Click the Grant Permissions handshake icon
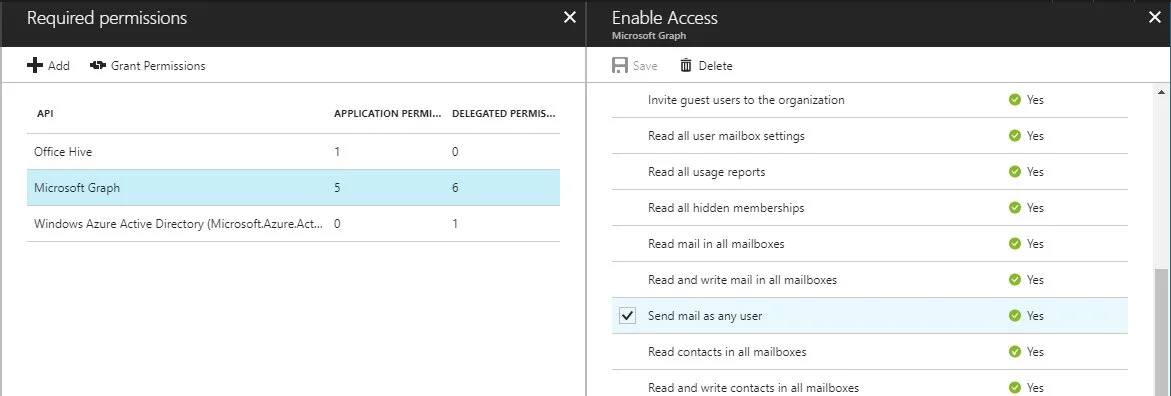This screenshot has width=1171, height=396. tap(97, 66)
